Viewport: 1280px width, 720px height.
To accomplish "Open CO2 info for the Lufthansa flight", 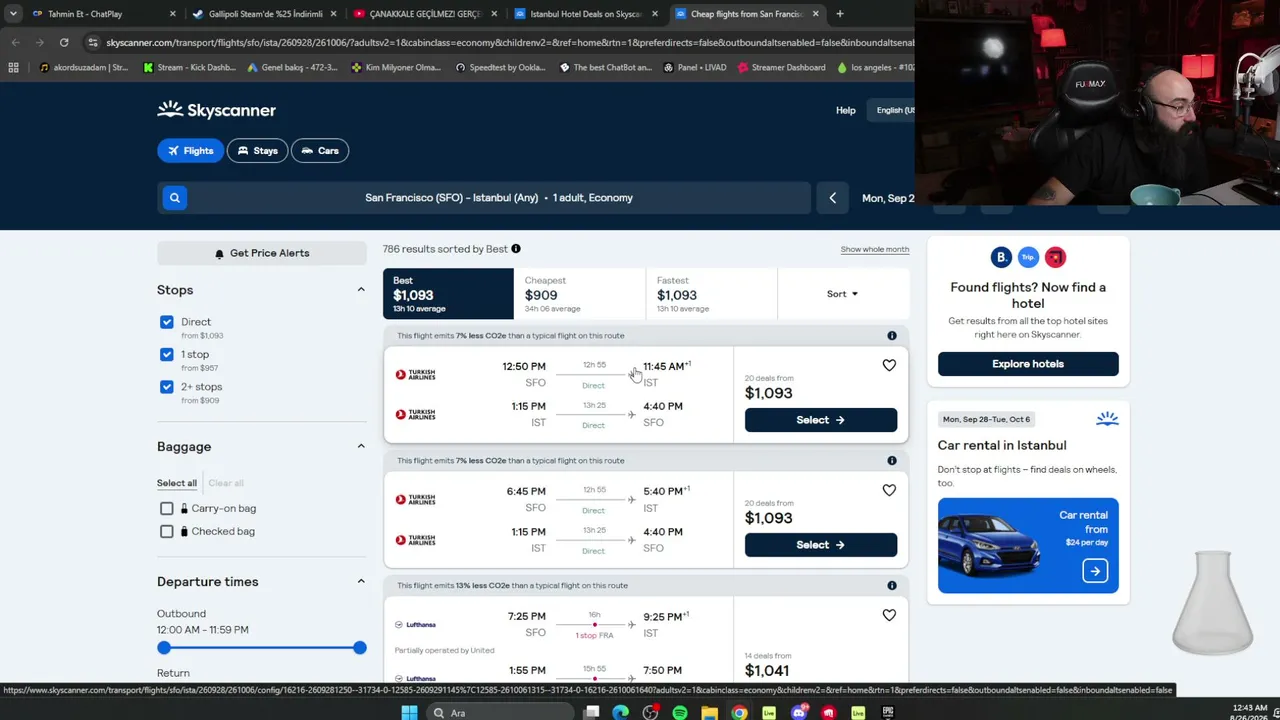I will (x=892, y=586).
